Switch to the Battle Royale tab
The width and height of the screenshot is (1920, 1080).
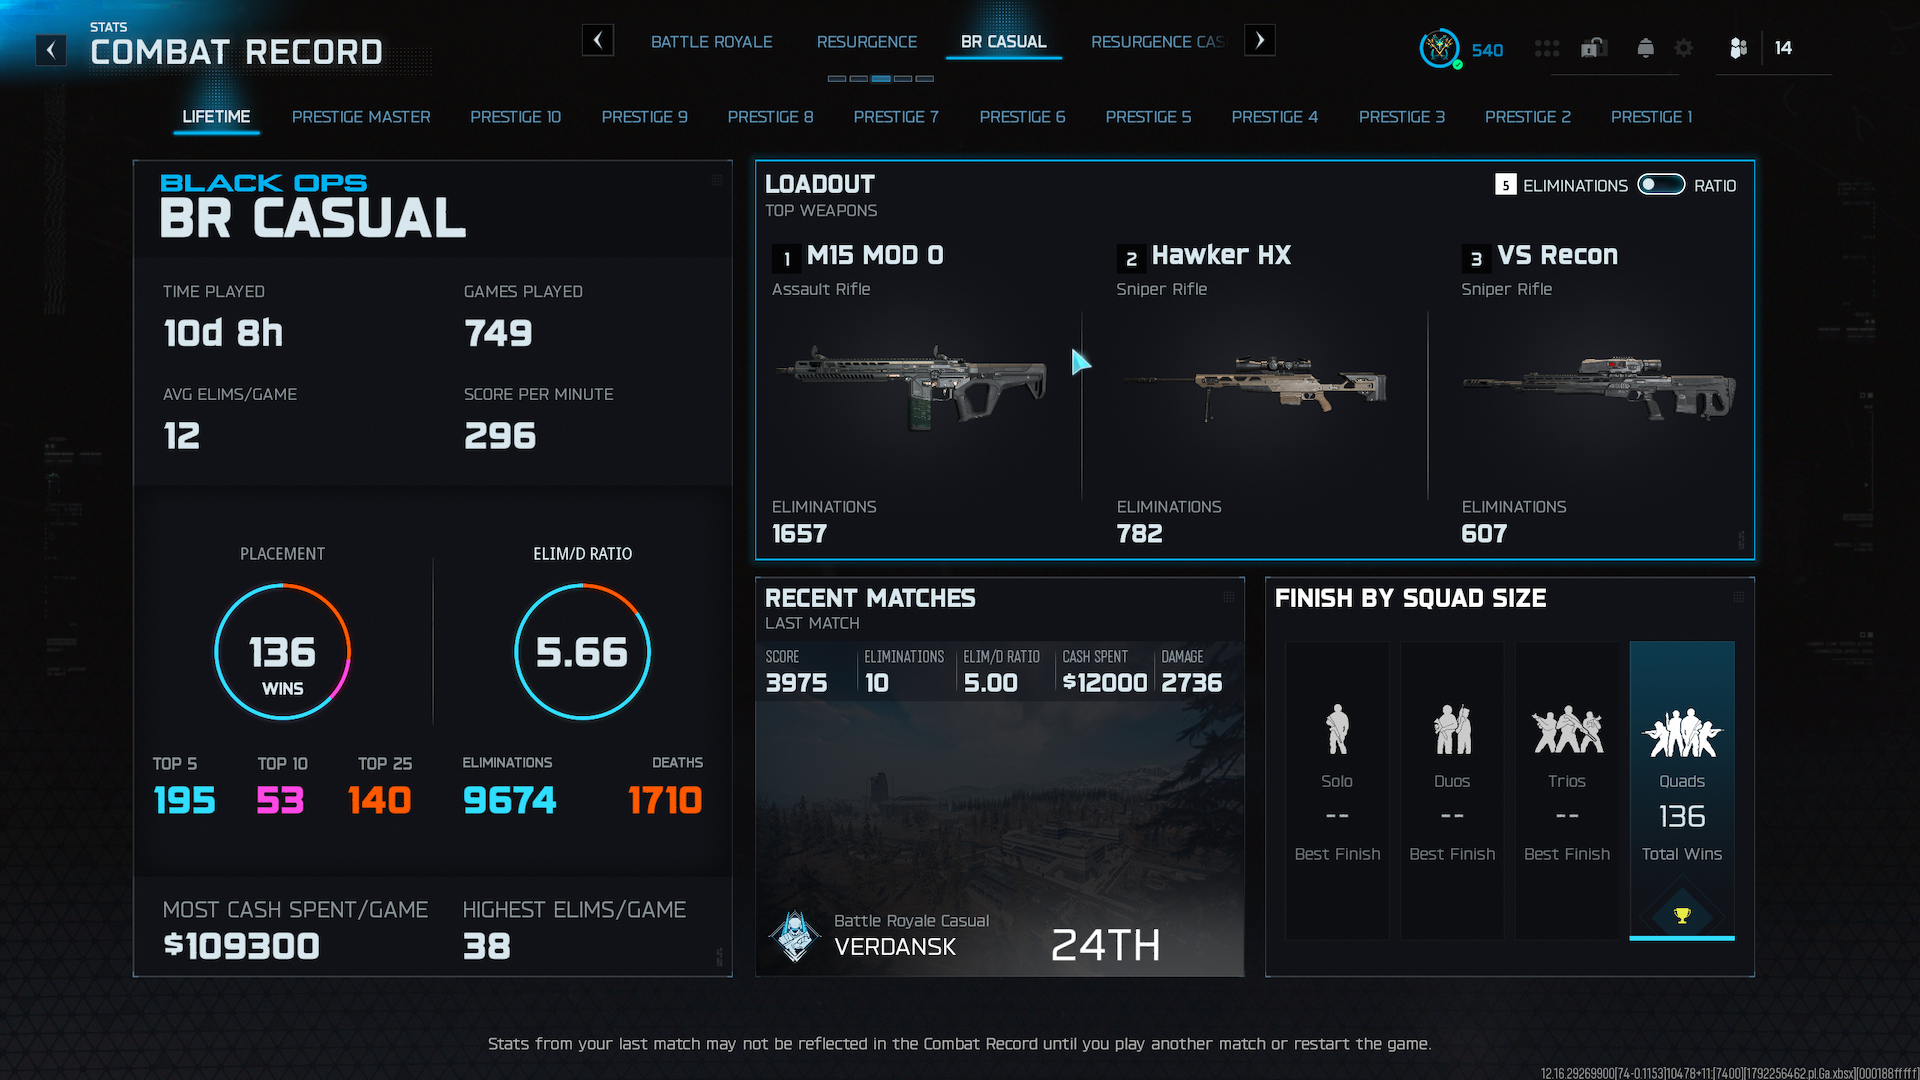[x=712, y=42]
